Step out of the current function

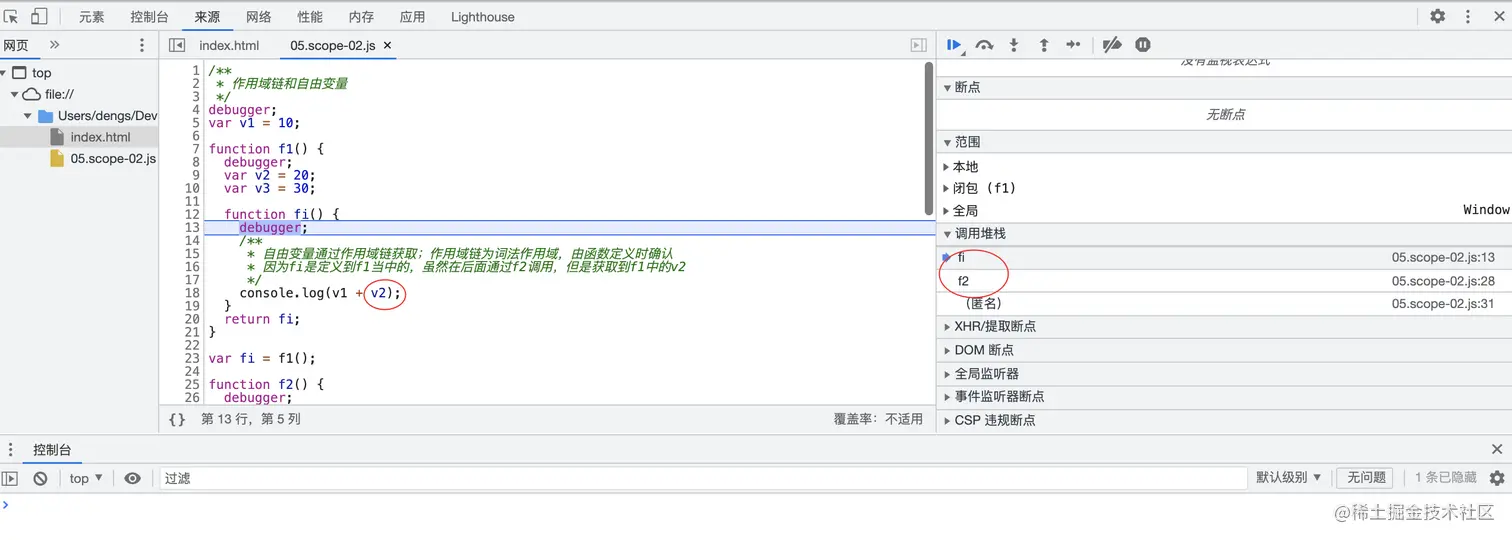click(1044, 45)
